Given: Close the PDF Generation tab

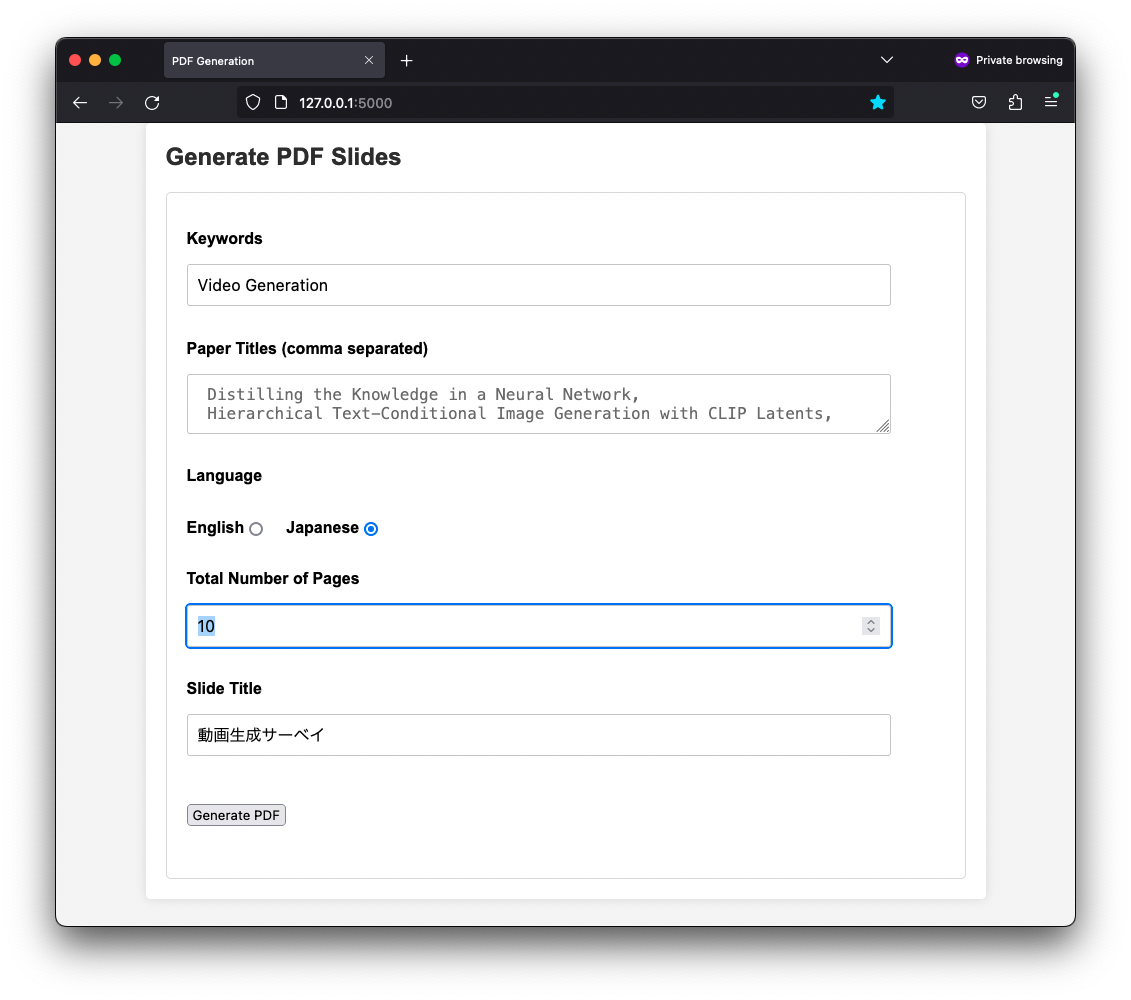Looking at the screenshot, I should coord(369,60).
